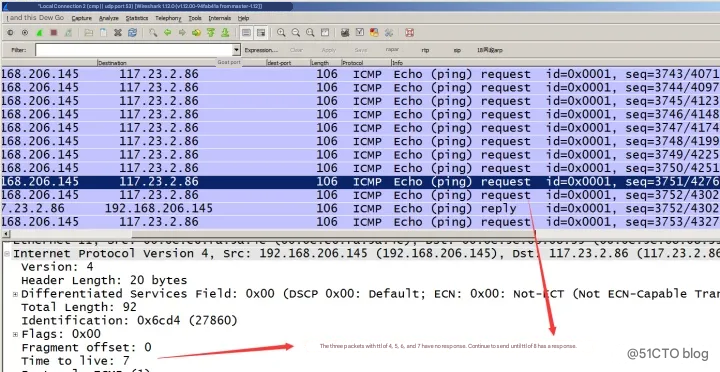720x372 pixels.
Task: Zoom out on the packet text
Action: pos(296,33)
